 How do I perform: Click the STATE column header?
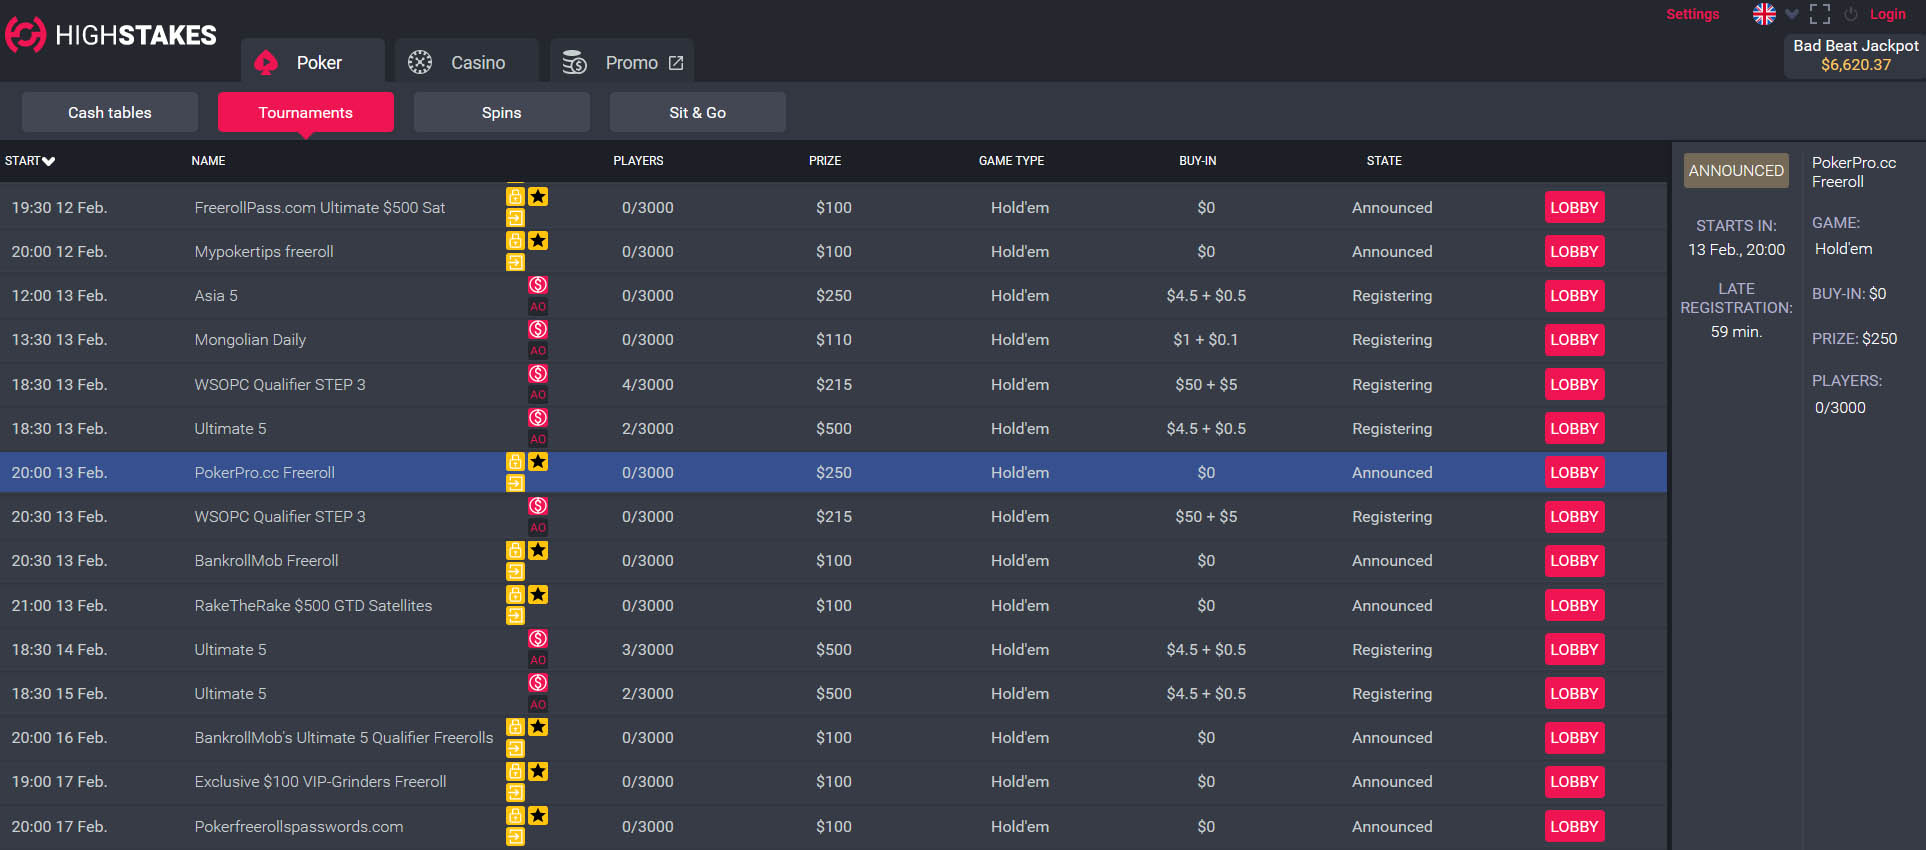[x=1384, y=161]
